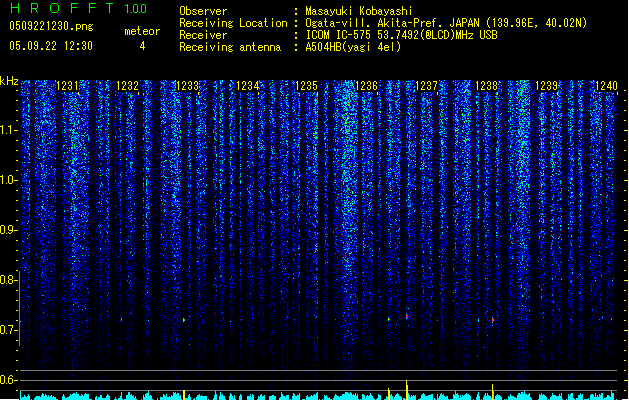Click the 0.9 kHz axis tick label
Image resolution: width=629 pixels, height=400 pixels.
[8, 230]
